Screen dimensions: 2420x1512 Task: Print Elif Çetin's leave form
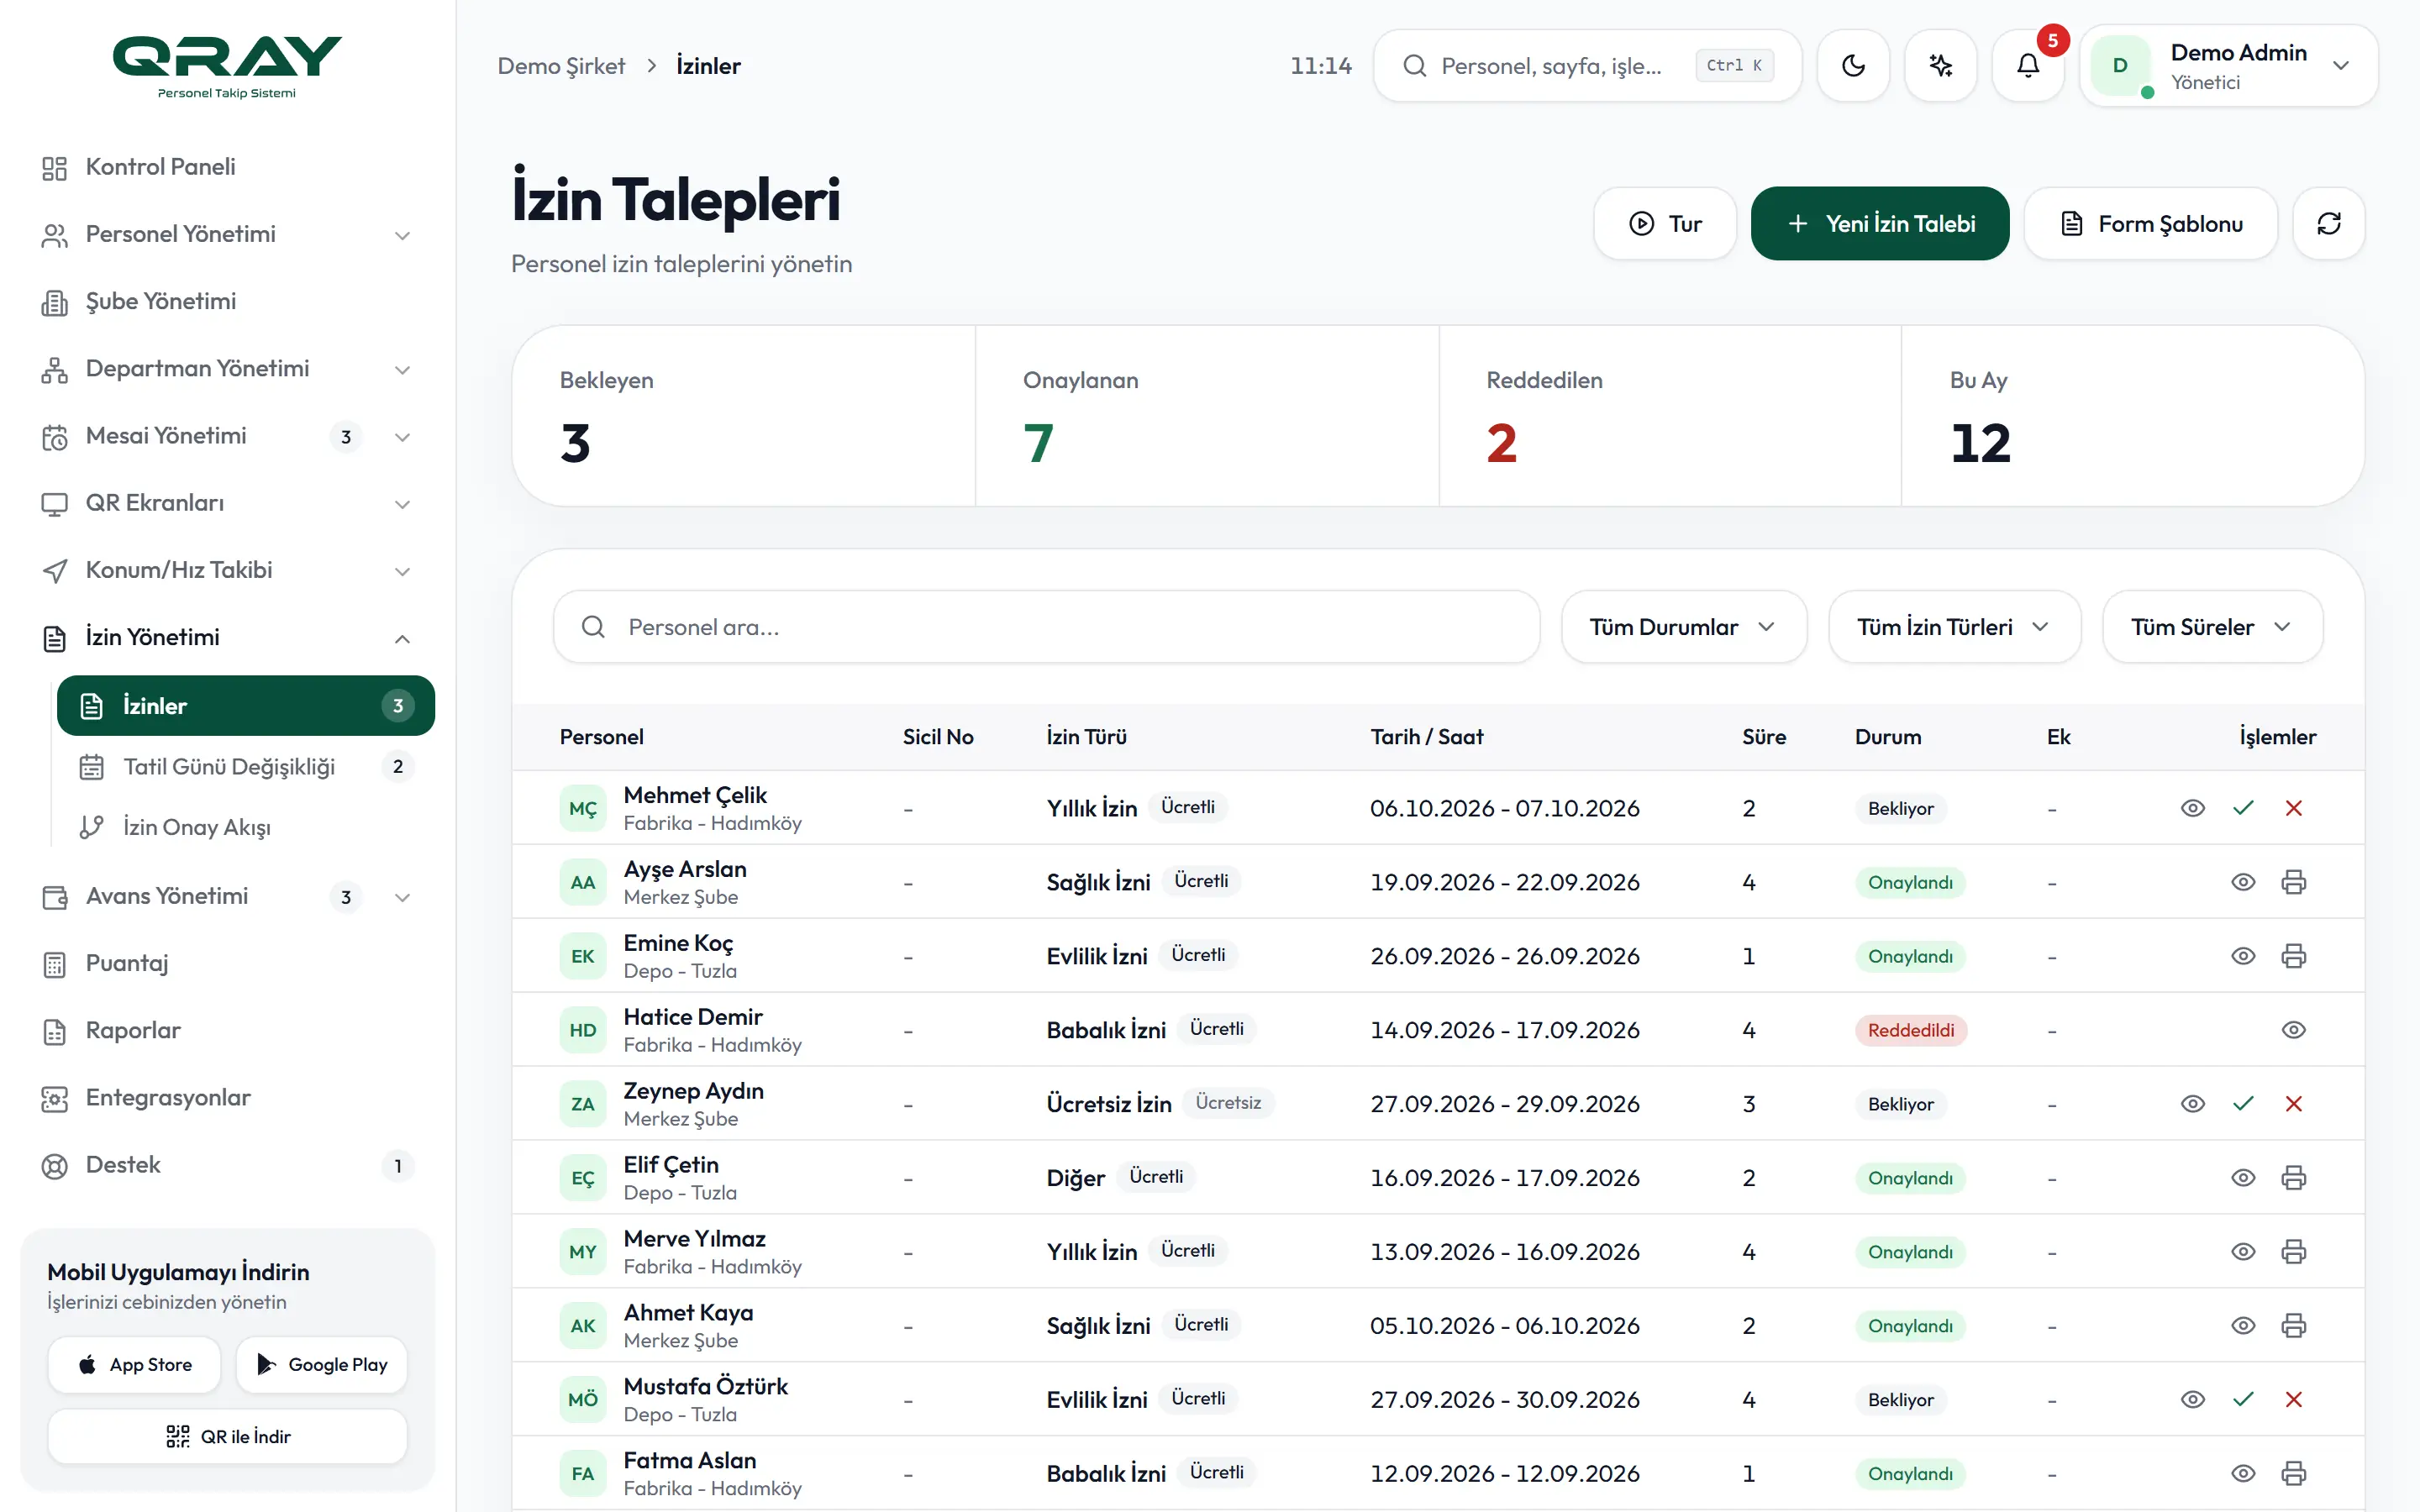pos(2294,1178)
